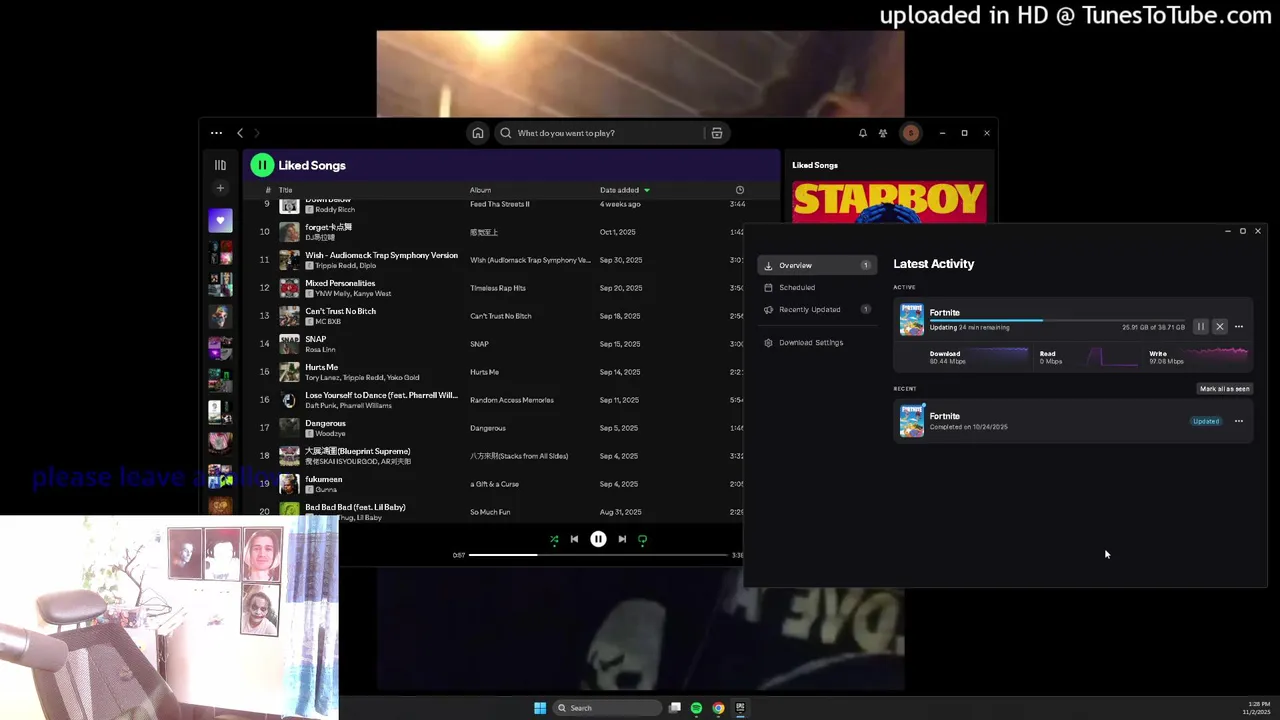Select song 'Lose Yourself to Dance'
The width and height of the screenshot is (1280, 720).
click(x=381, y=395)
